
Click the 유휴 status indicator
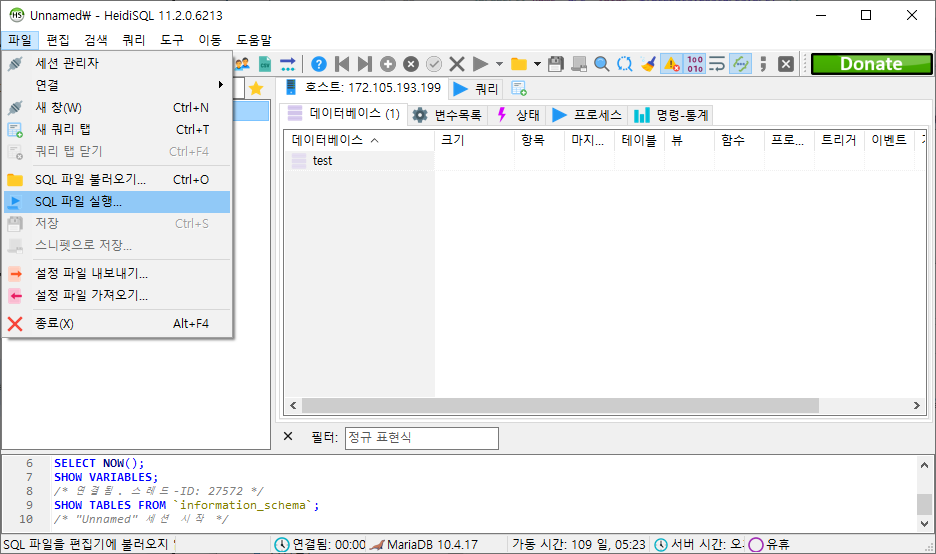coord(770,544)
